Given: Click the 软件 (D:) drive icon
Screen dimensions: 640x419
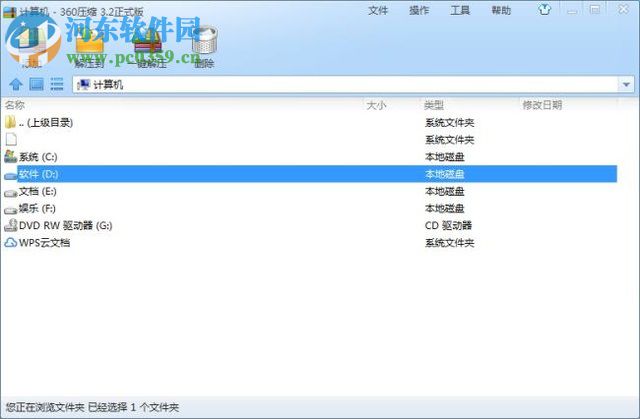Looking at the screenshot, I should point(10,175).
